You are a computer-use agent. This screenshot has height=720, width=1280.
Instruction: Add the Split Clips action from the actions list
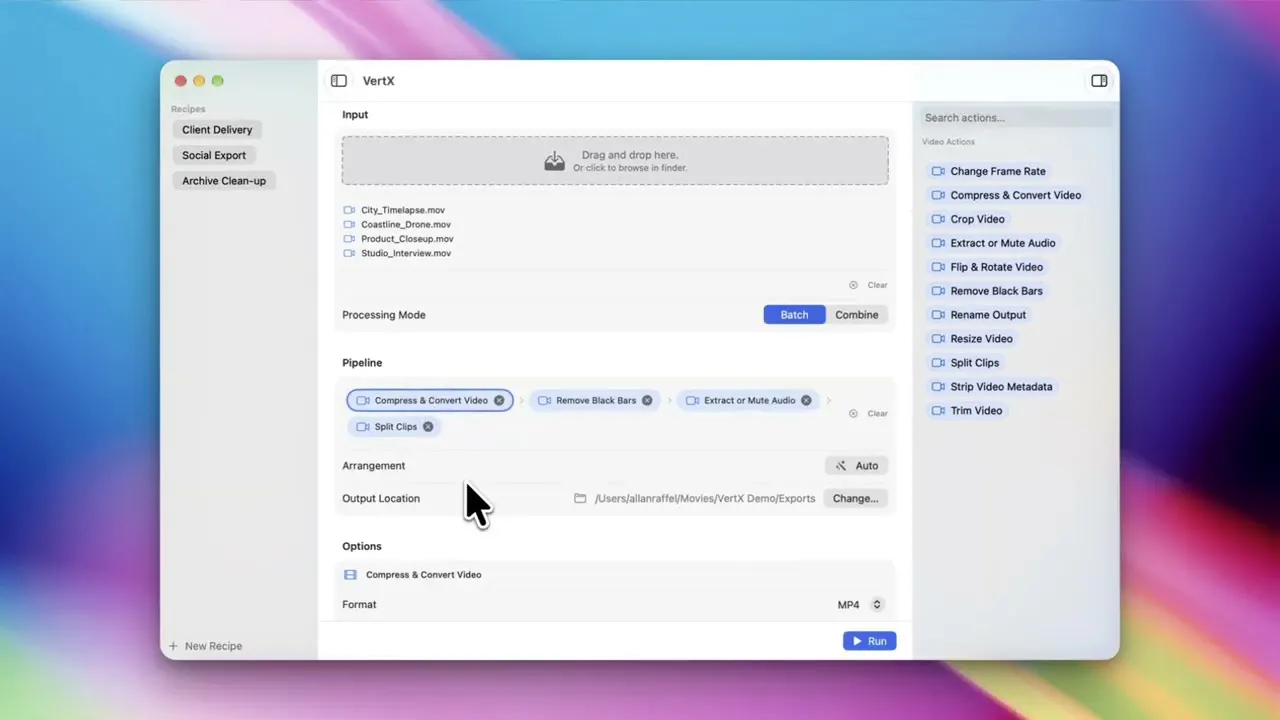coord(965,363)
